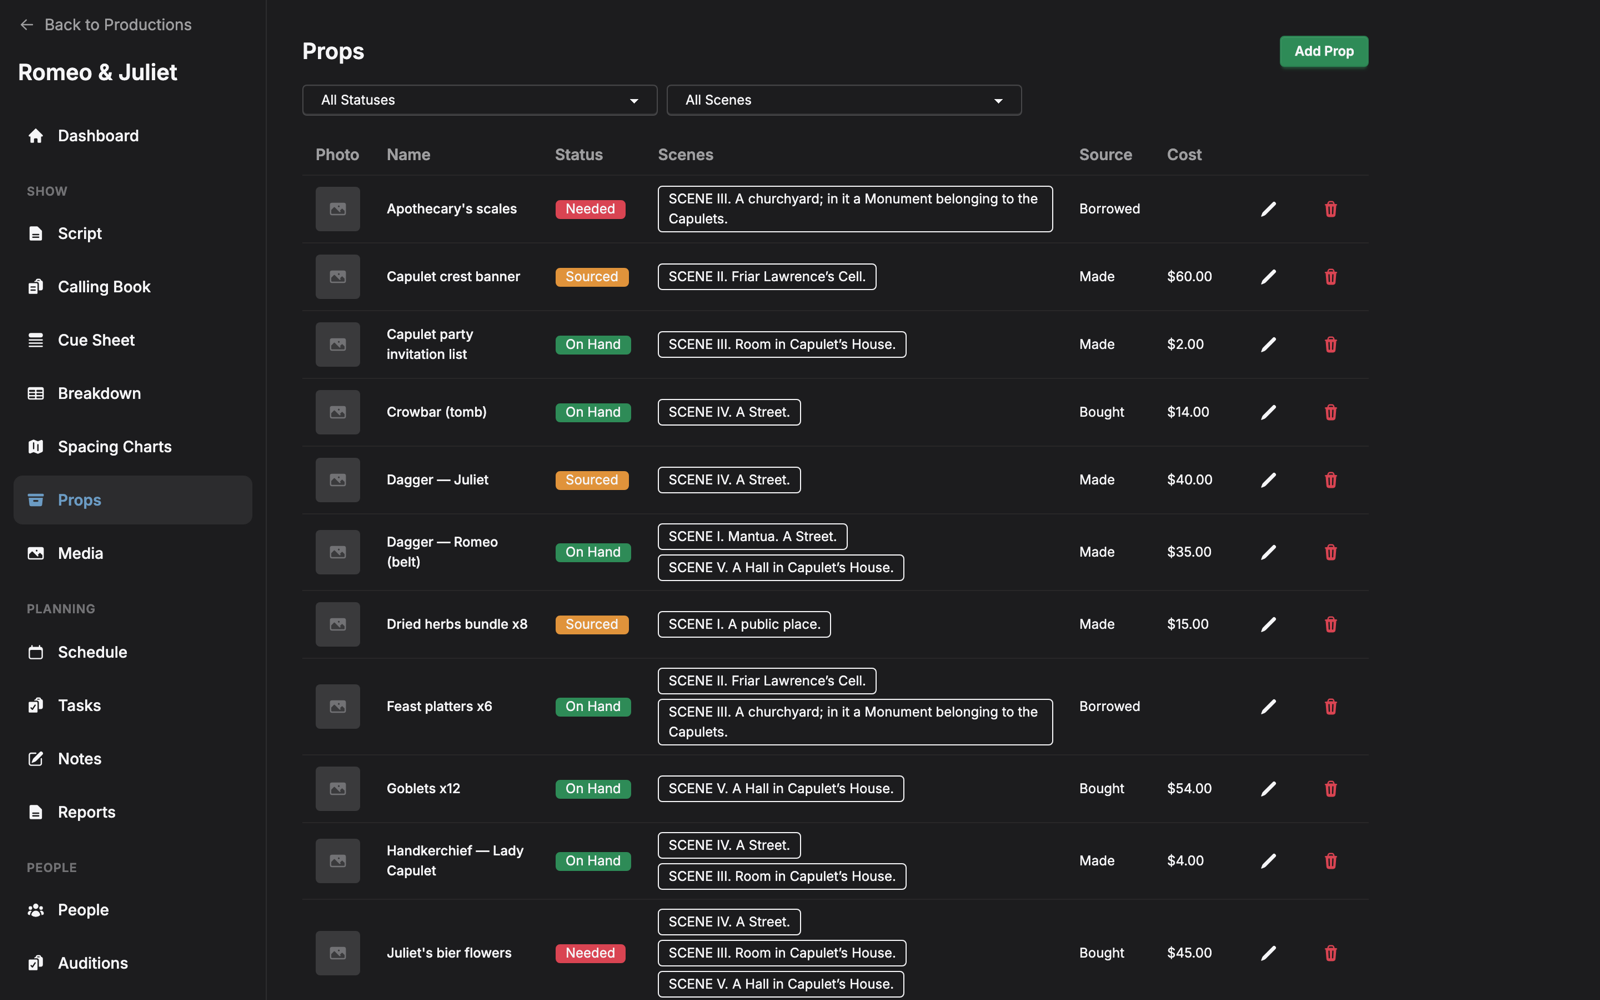Select Props in the sidebar

point(133,500)
